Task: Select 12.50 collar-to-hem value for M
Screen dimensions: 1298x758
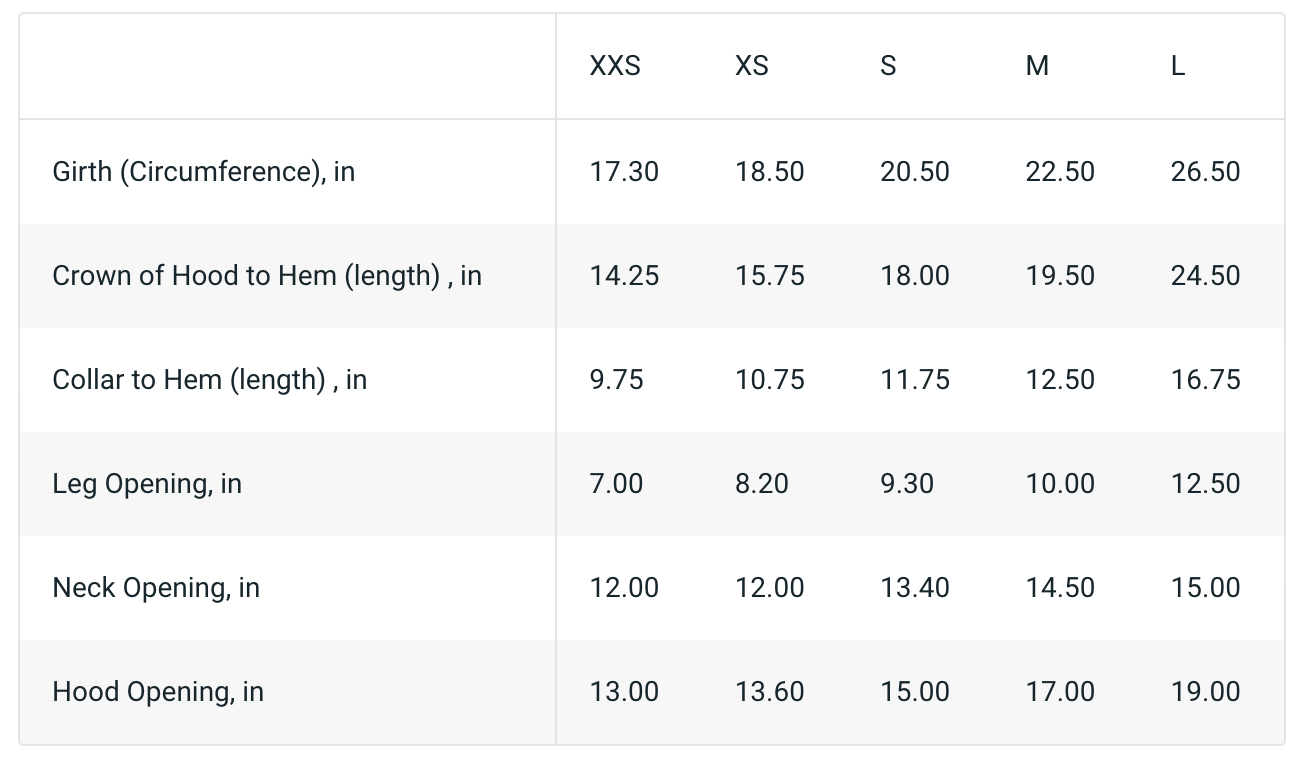Action: (1059, 380)
